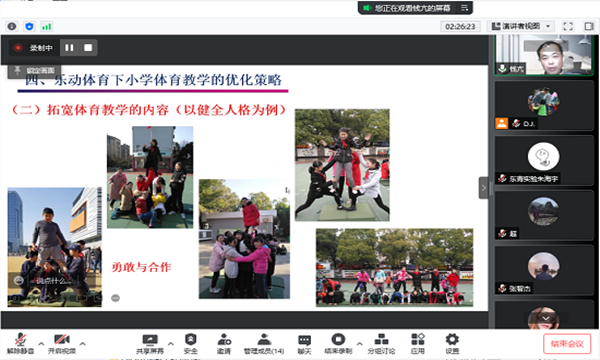Open the 演讲者视图 view dropdown

522,26
